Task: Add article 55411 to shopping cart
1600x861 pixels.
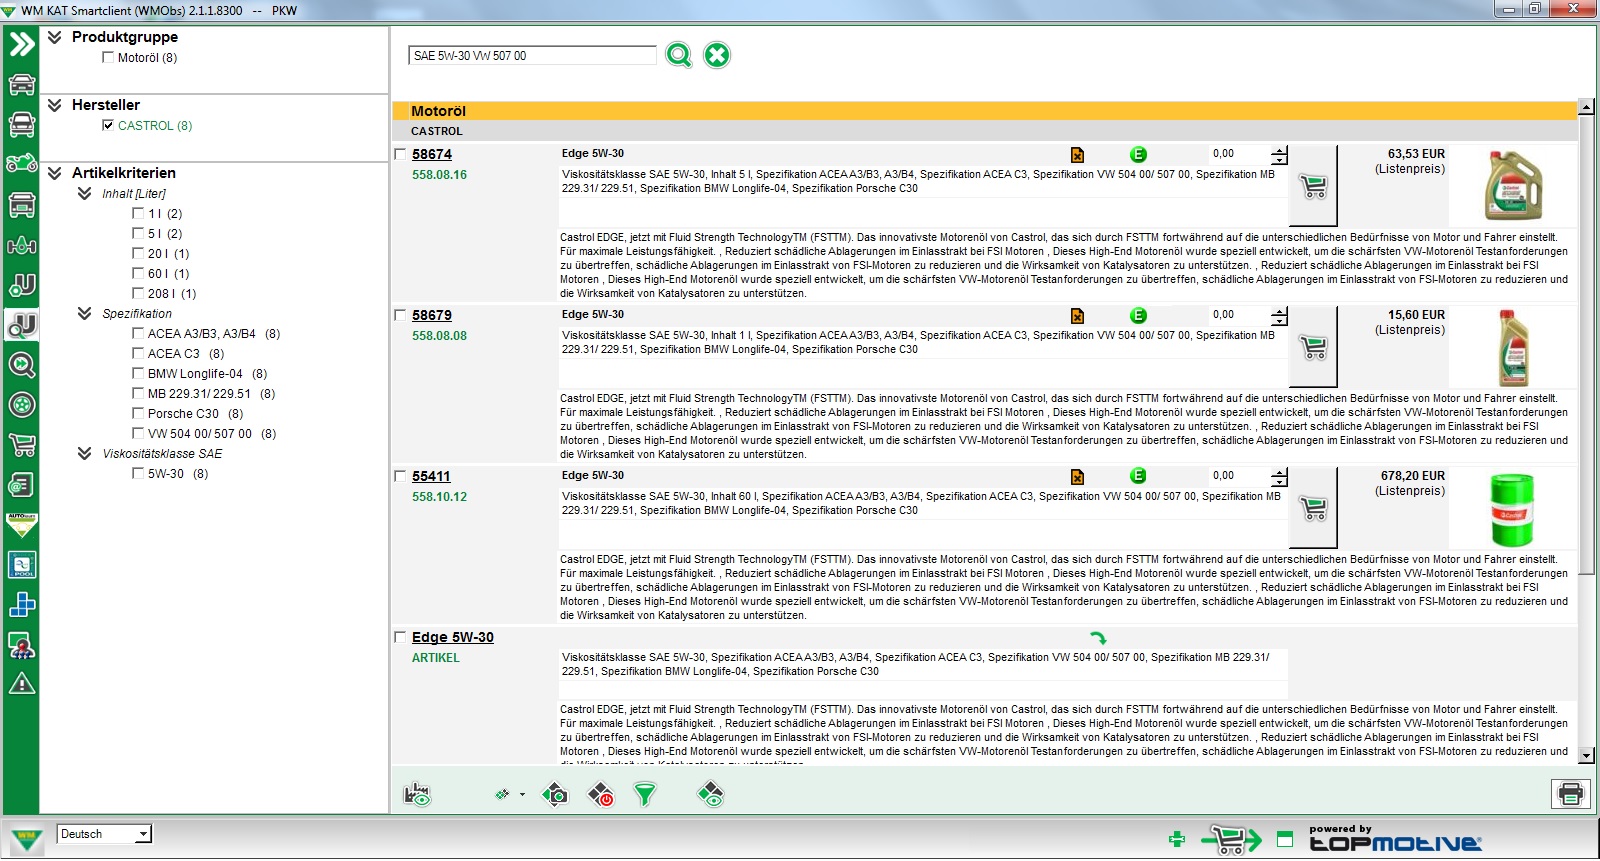Action: [1313, 508]
